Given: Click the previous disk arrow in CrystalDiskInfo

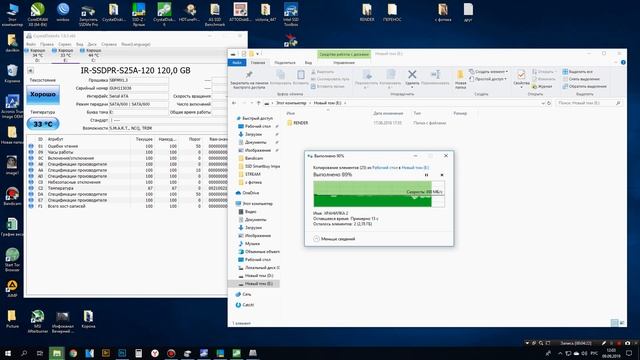Looking at the screenshot, I should click(31, 71).
